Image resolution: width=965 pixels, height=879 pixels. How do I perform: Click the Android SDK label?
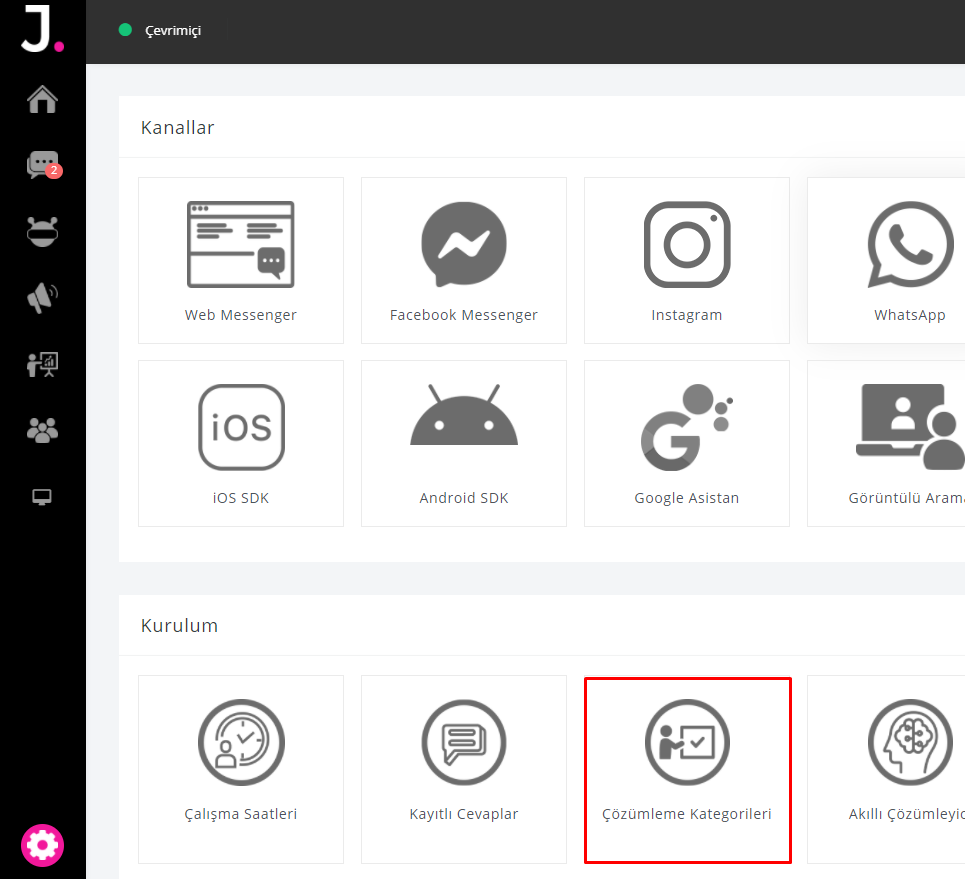(x=464, y=498)
